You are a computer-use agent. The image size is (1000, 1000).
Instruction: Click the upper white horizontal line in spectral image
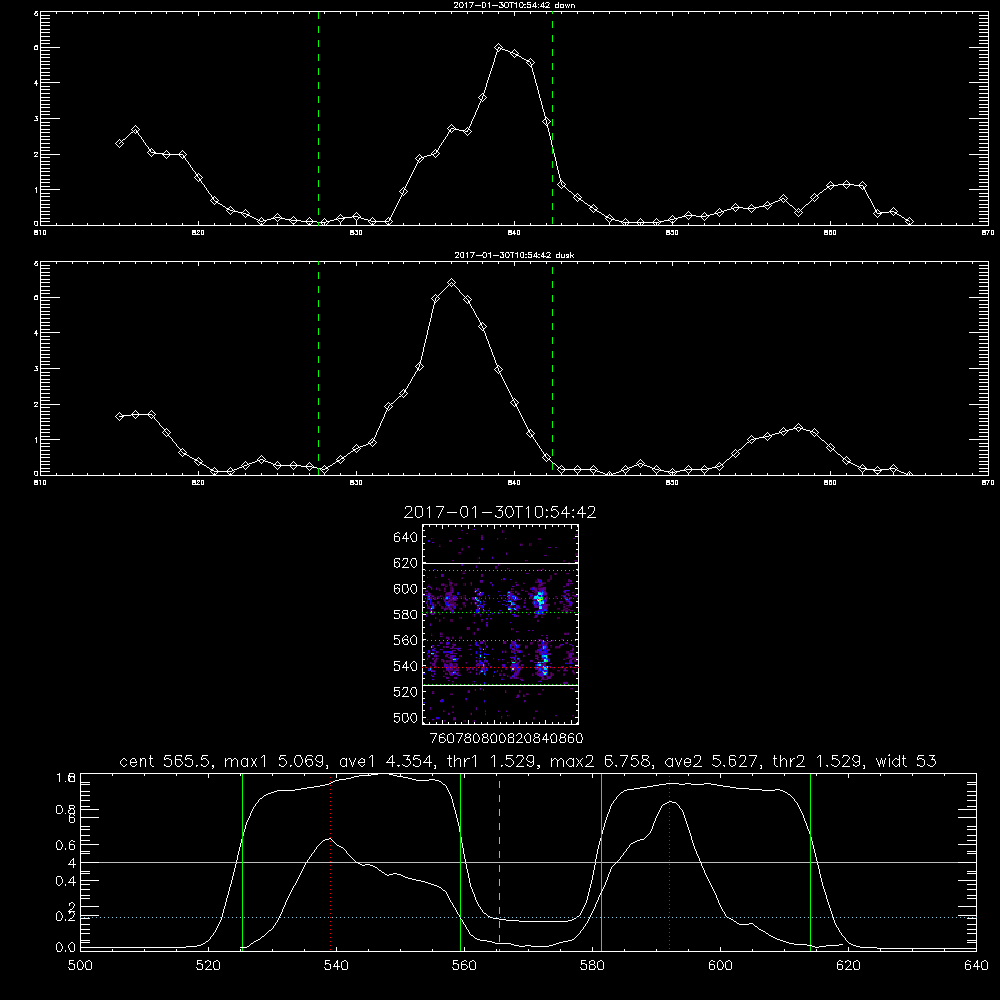(500, 564)
